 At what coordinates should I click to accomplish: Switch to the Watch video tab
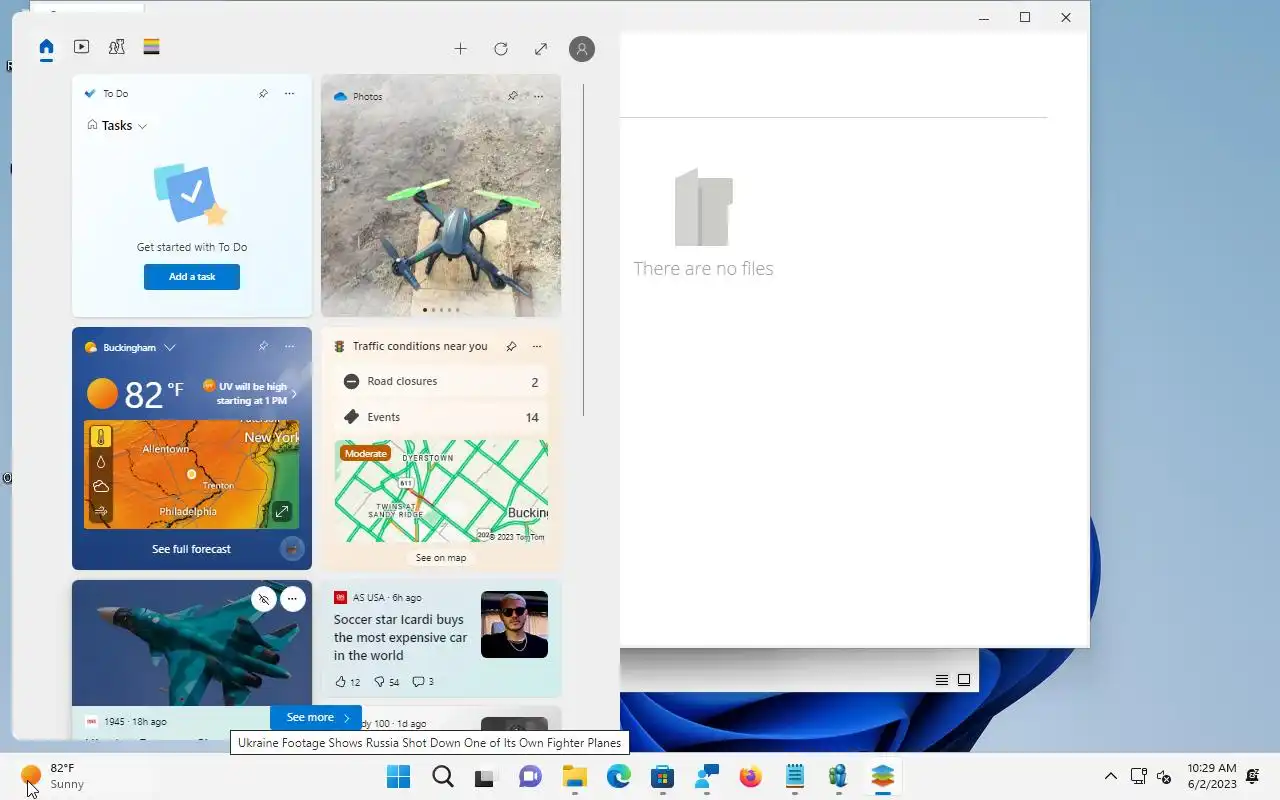(x=82, y=47)
